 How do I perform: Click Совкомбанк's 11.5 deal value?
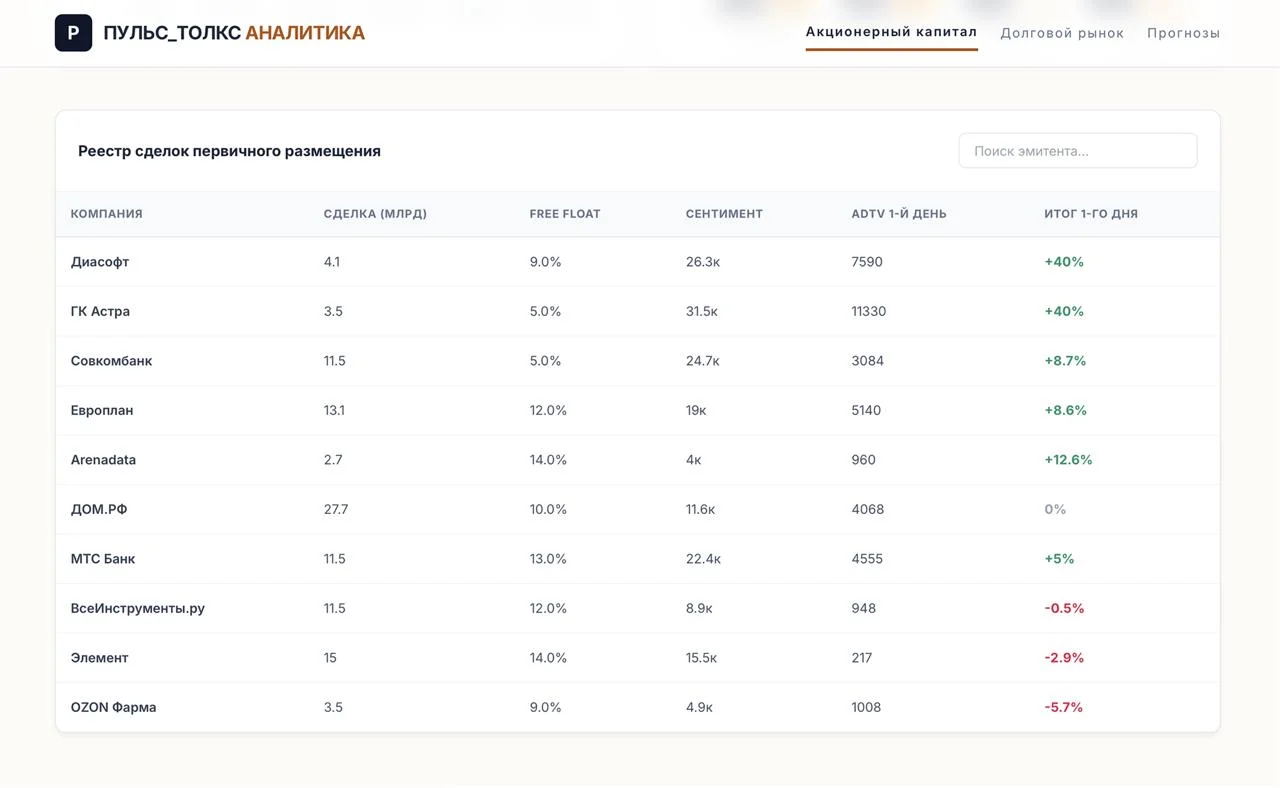coord(335,361)
